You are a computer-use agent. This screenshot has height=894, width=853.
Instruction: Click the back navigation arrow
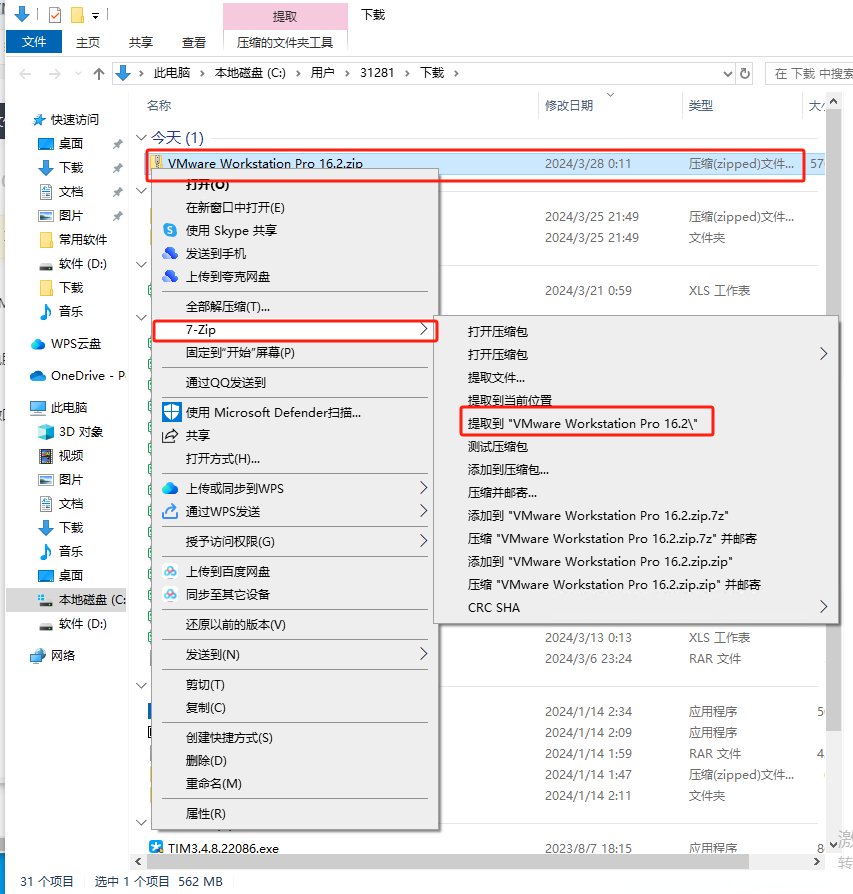(25, 74)
